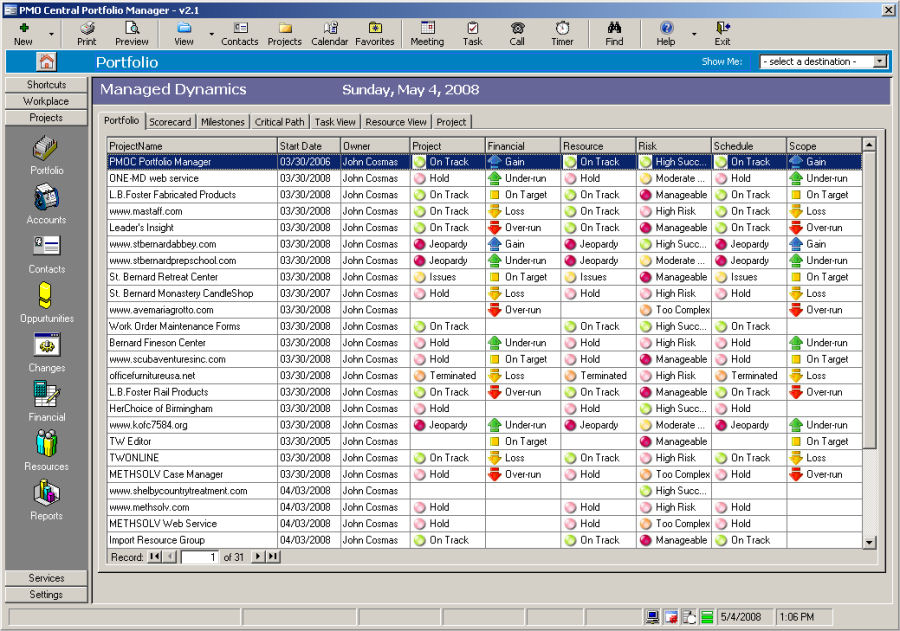Go to next record button

(x=258, y=556)
